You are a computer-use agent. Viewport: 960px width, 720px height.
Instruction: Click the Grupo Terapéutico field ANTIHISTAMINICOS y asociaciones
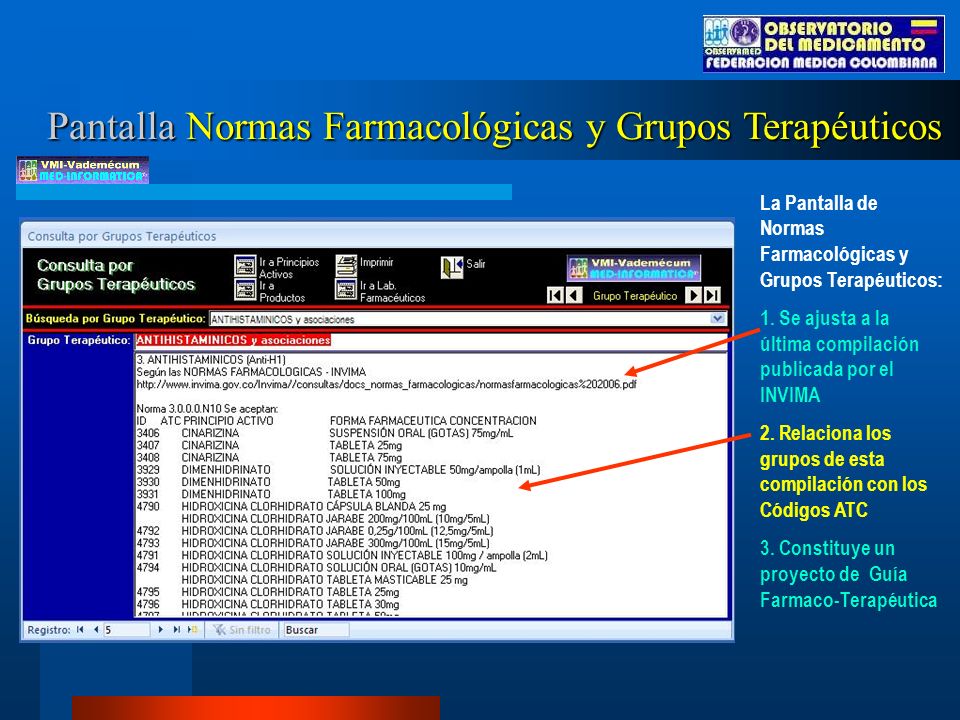(x=431, y=340)
